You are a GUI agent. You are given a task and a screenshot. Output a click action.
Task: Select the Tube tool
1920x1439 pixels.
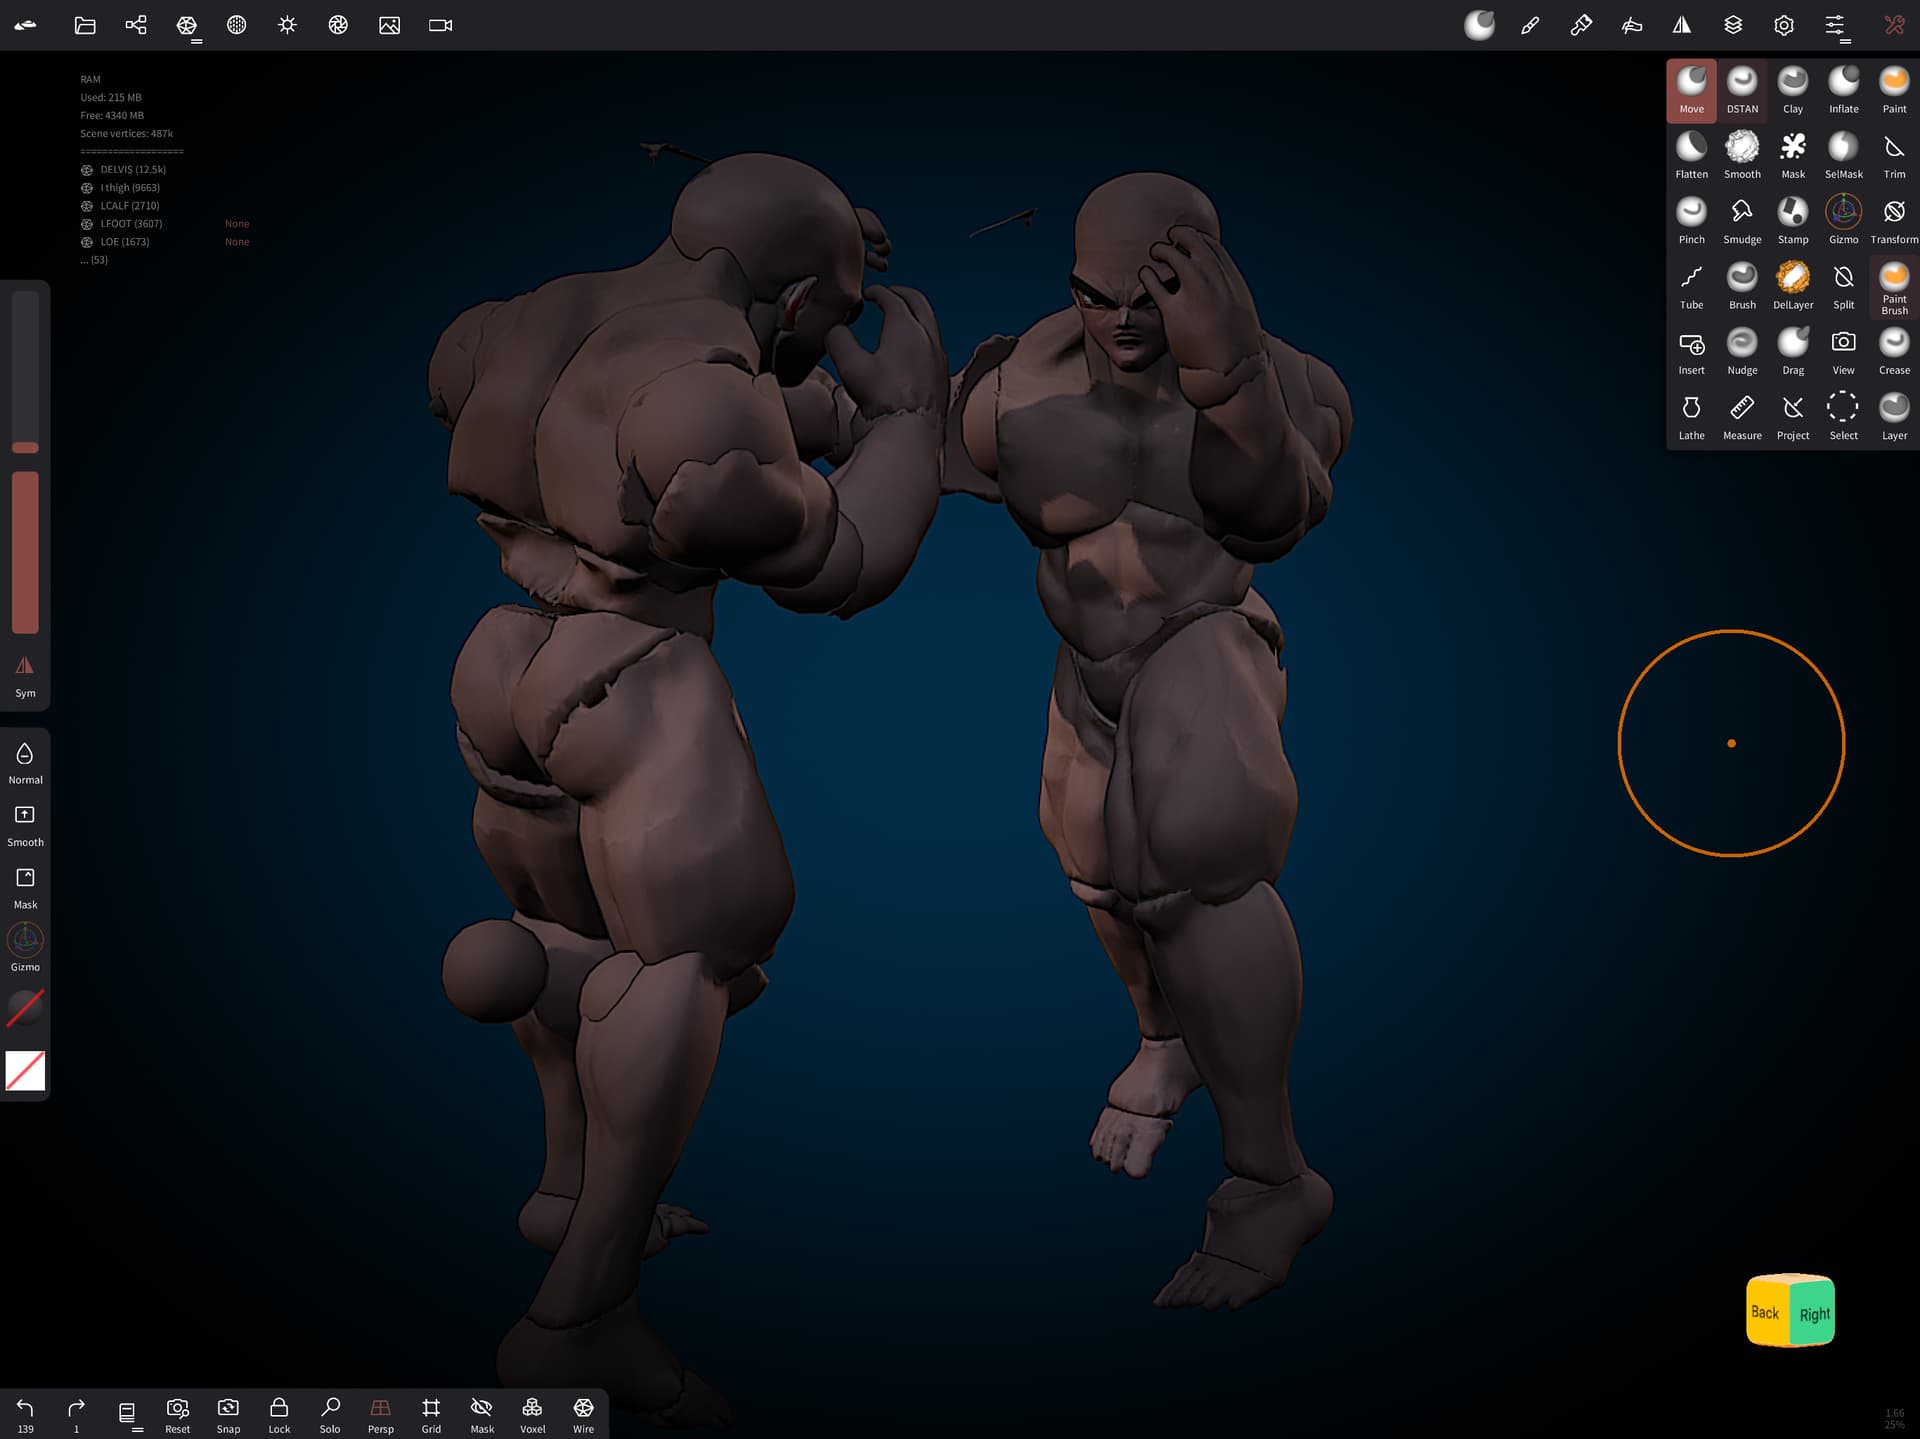coord(1691,286)
